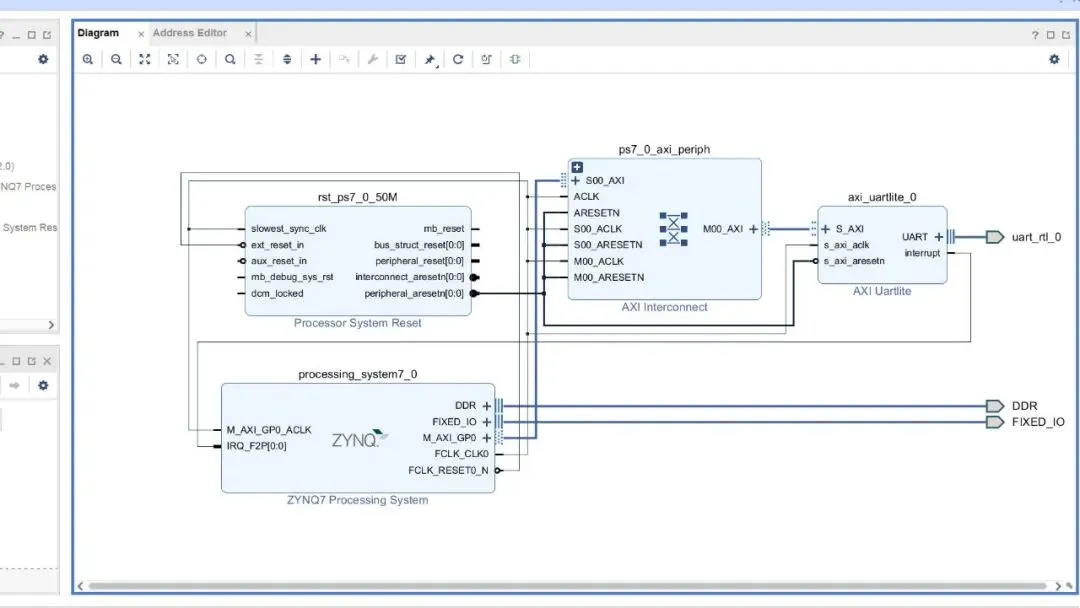This screenshot has height=608, width=1080.
Task: Zoom to fit the selected objects
Action: 173,59
